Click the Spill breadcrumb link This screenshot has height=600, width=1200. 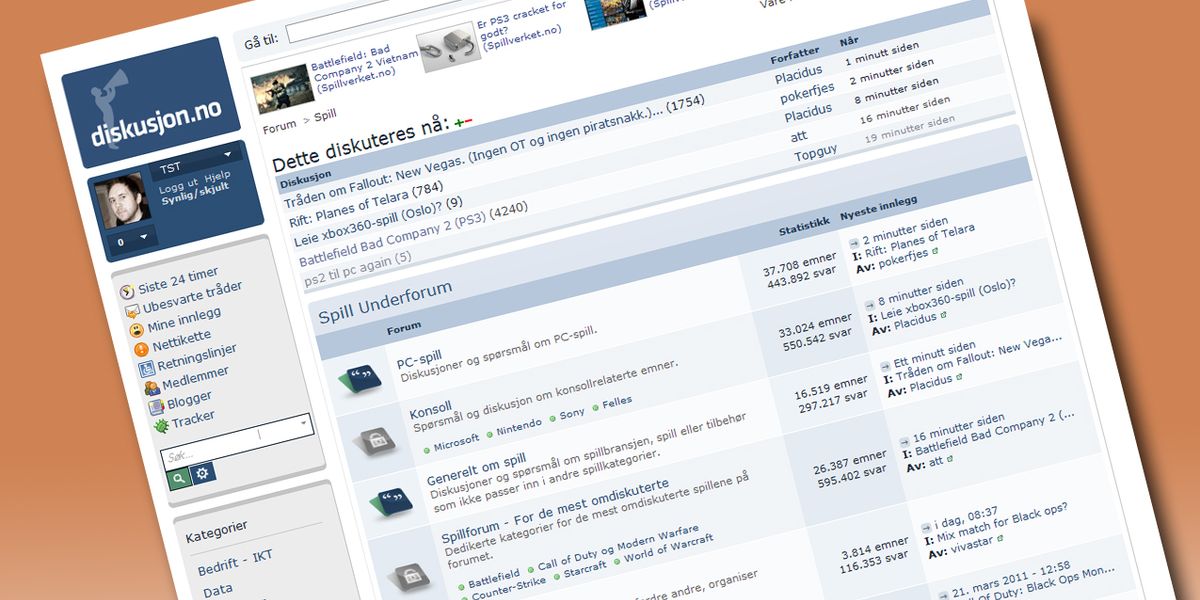[x=325, y=116]
